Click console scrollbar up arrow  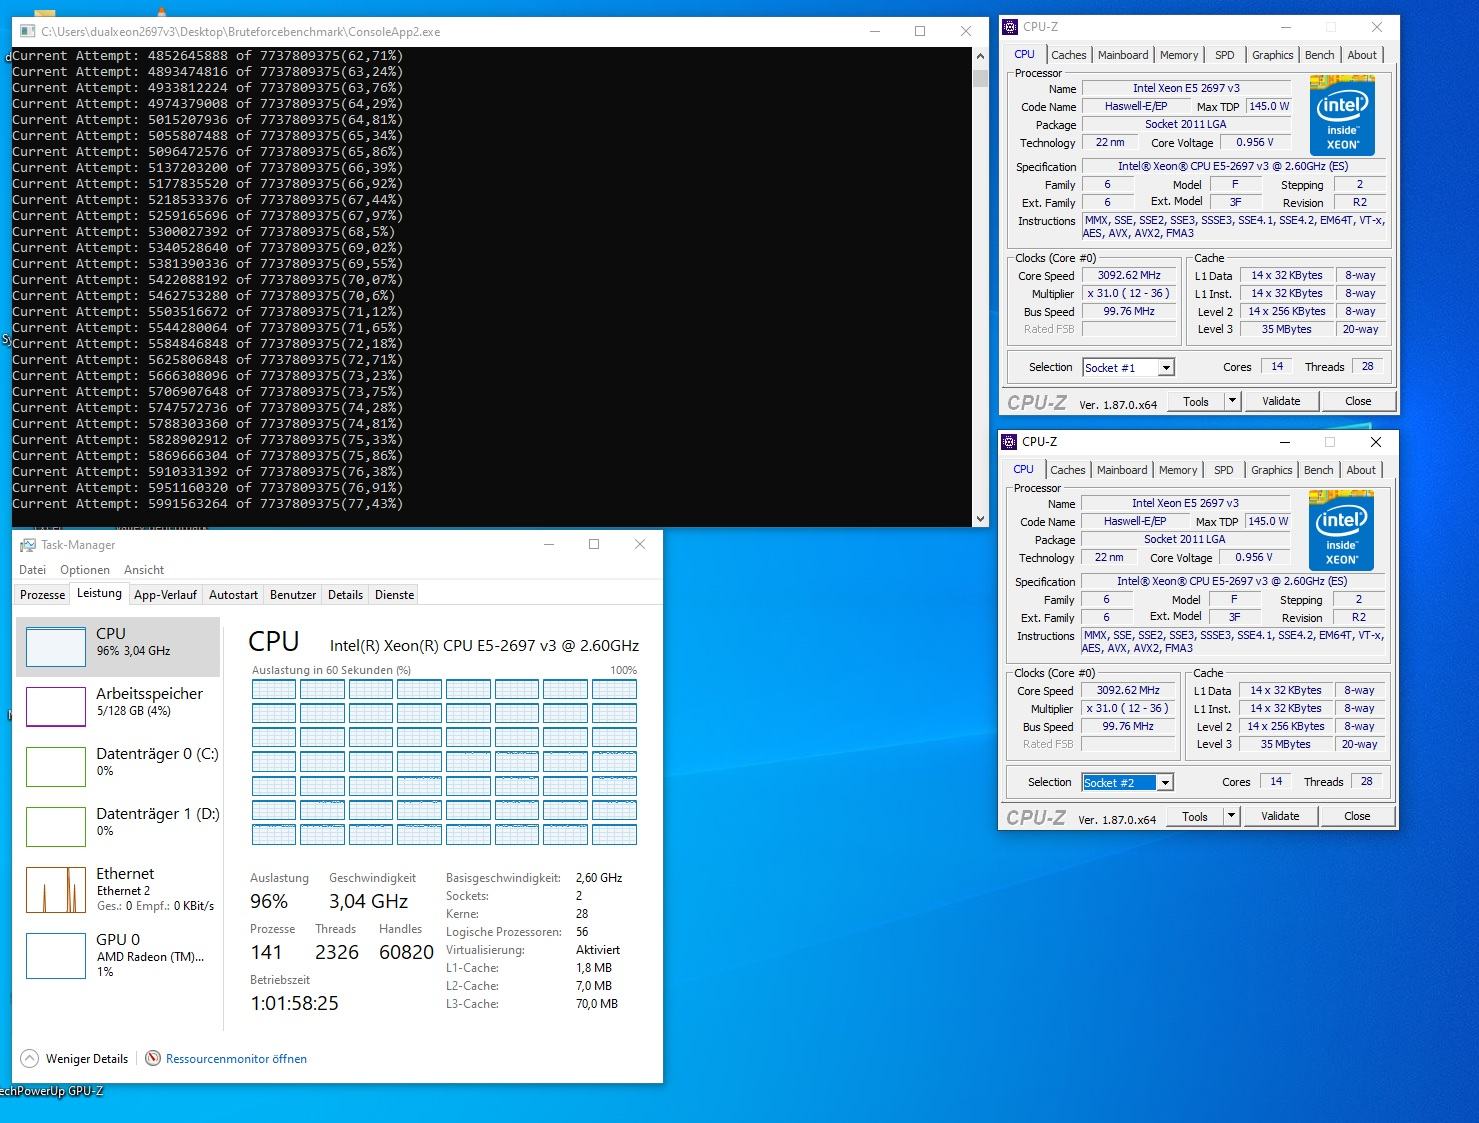(980, 57)
